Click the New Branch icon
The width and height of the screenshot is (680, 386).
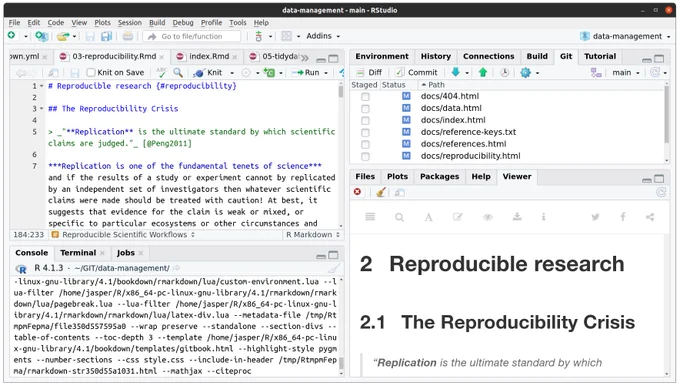596,73
